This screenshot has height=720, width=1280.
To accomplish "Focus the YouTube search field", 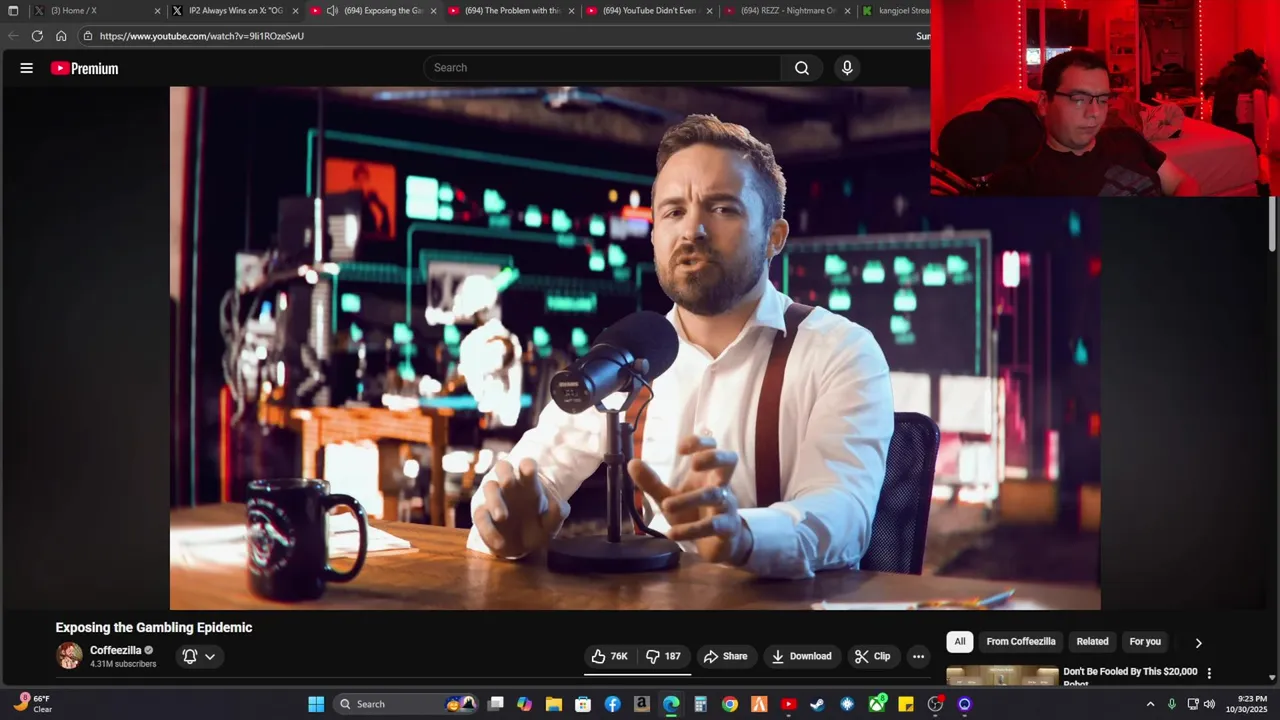I will [602, 68].
